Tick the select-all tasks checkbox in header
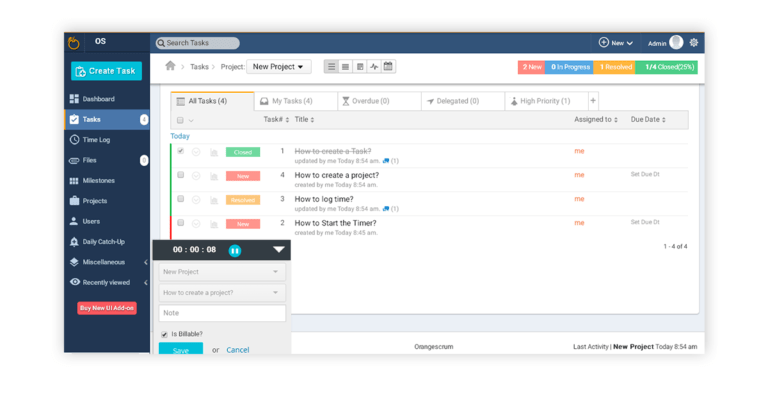 180,120
